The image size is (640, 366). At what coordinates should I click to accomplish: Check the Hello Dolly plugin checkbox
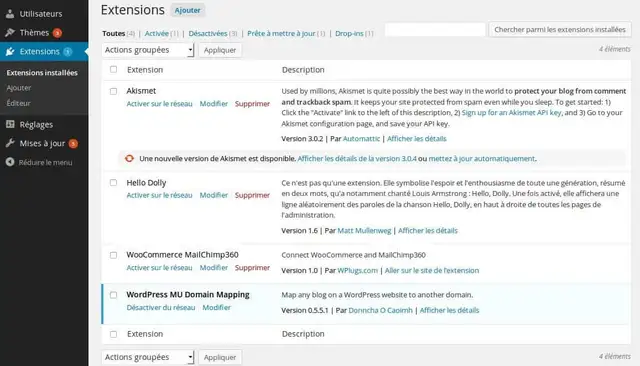(113, 183)
